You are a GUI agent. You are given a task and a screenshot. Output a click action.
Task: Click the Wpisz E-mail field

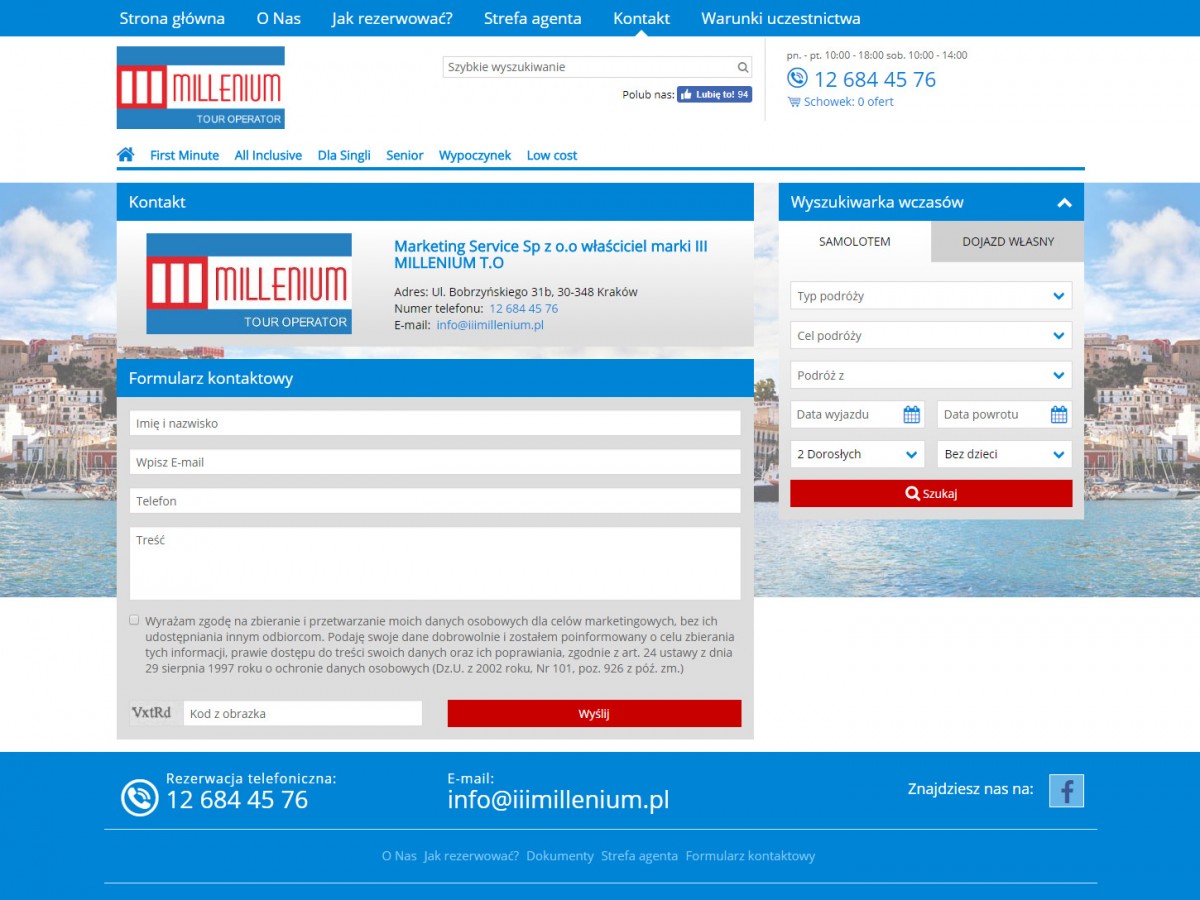click(435, 462)
